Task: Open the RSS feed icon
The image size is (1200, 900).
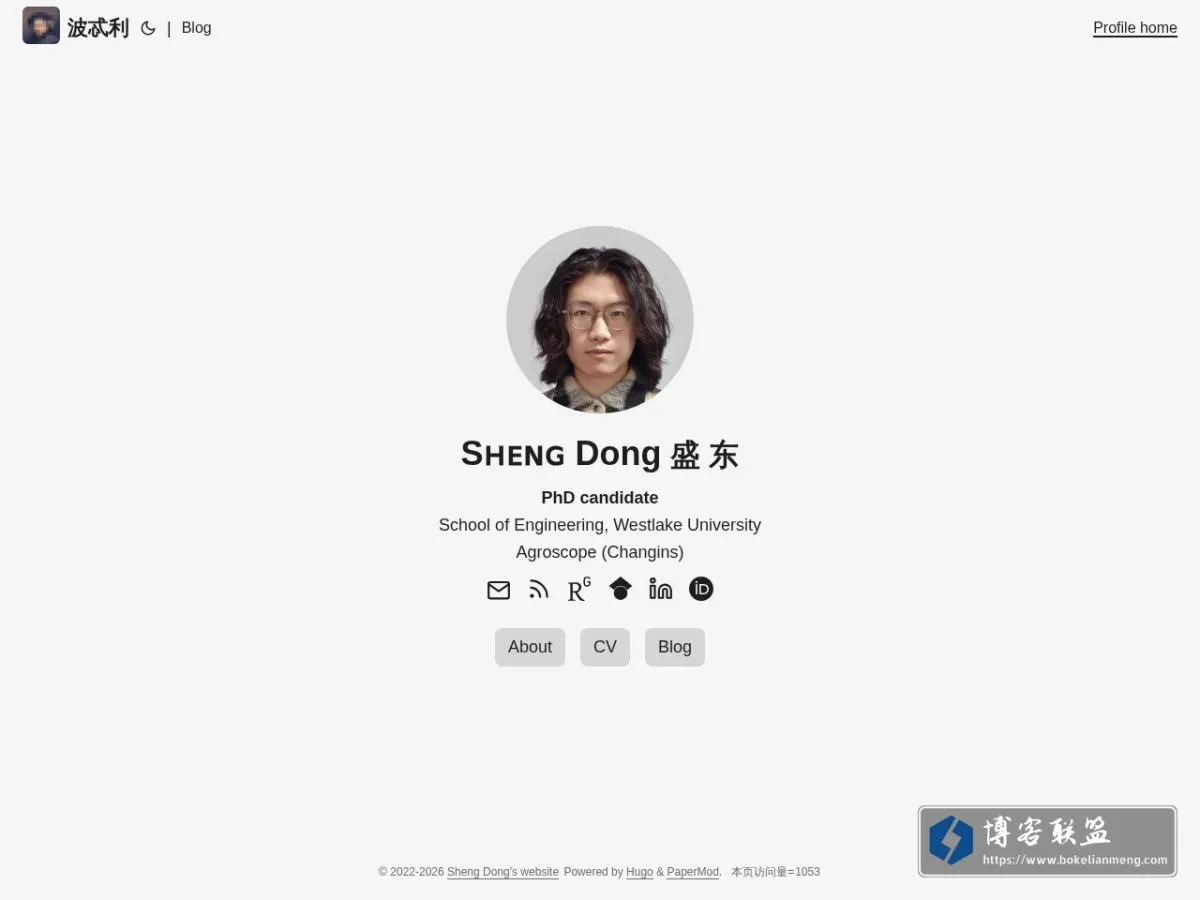Action: pos(539,590)
